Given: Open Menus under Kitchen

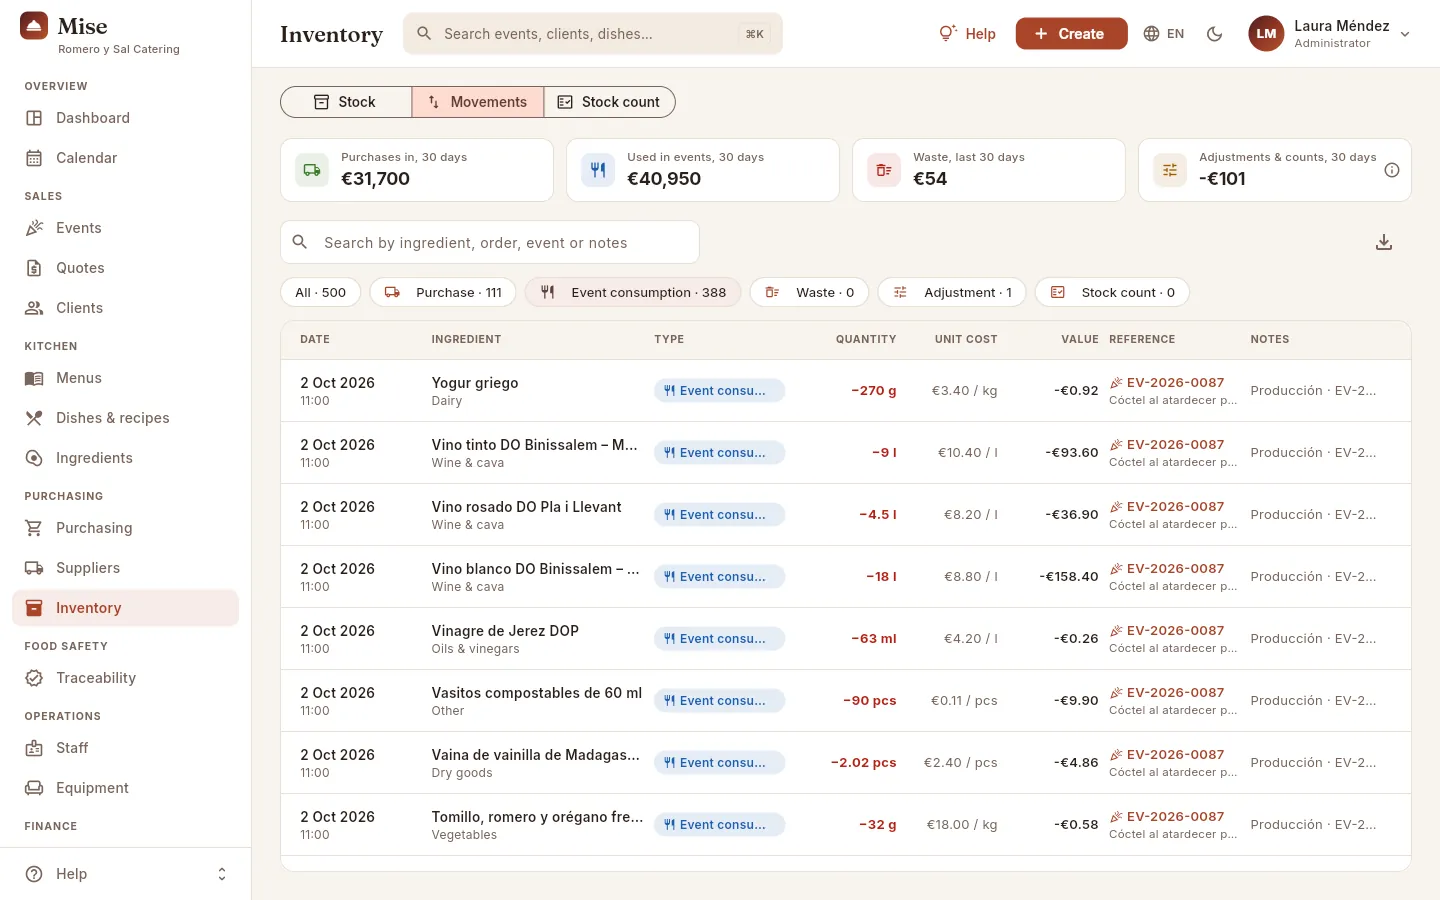Looking at the screenshot, I should click(x=125, y=378).
